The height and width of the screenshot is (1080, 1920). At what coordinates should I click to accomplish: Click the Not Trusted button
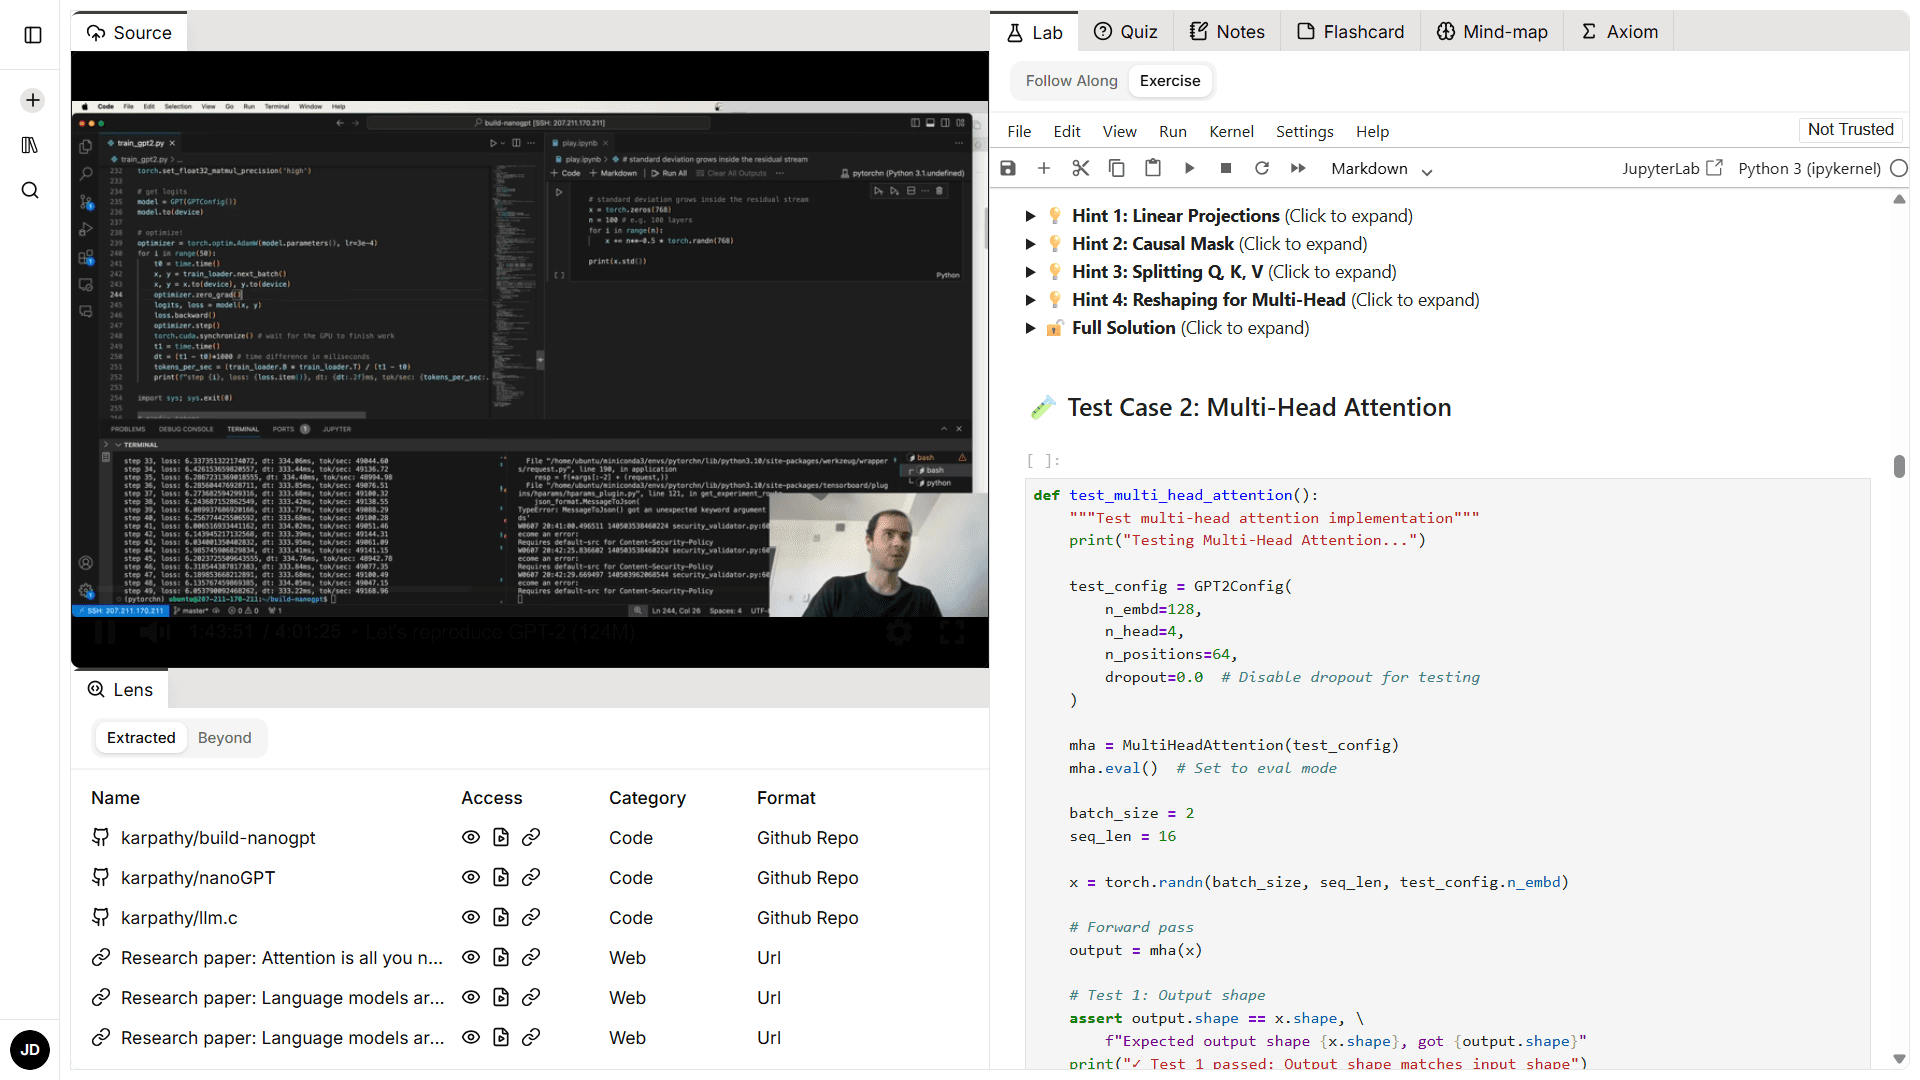(x=1850, y=129)
